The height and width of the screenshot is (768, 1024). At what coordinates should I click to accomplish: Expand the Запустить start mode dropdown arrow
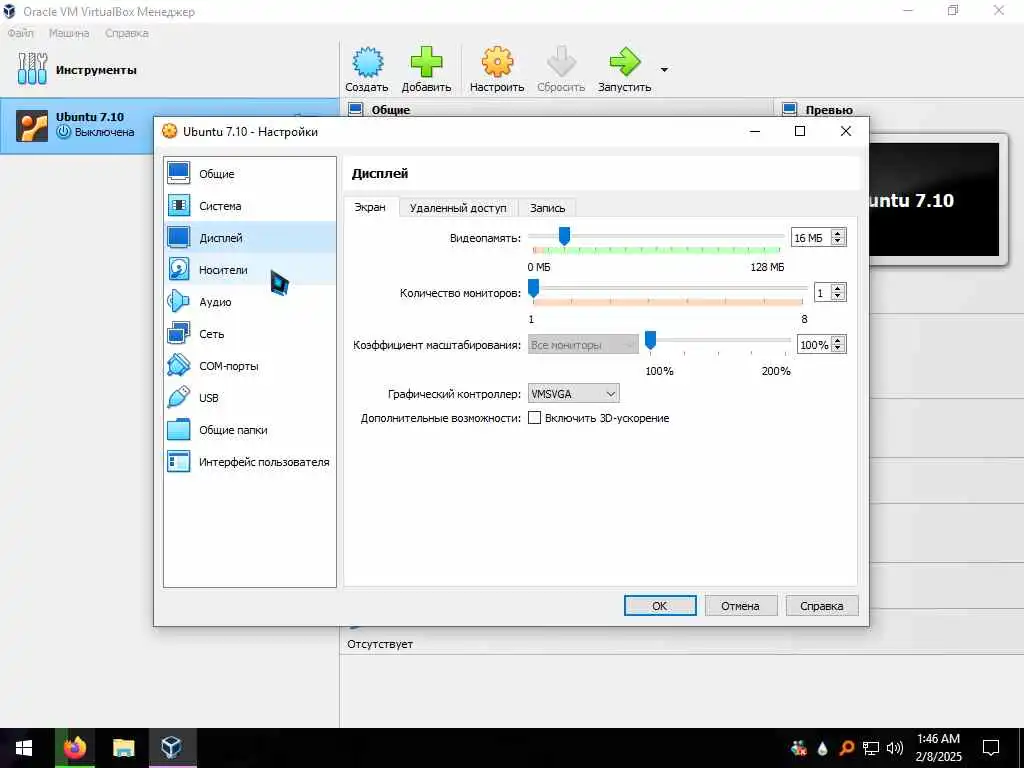(x=664, y=69)
